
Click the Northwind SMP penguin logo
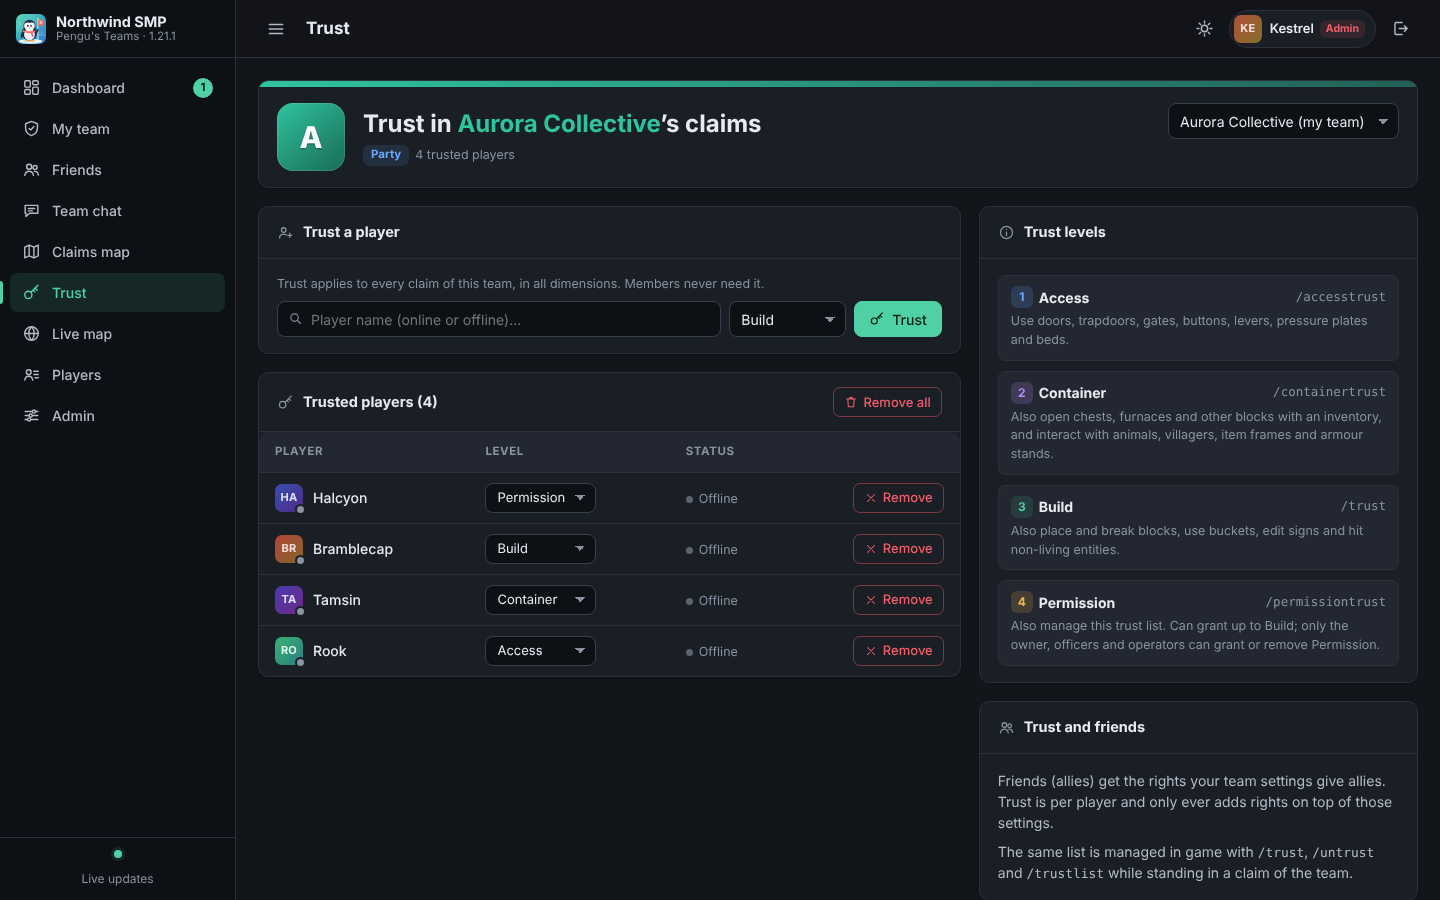31,29
